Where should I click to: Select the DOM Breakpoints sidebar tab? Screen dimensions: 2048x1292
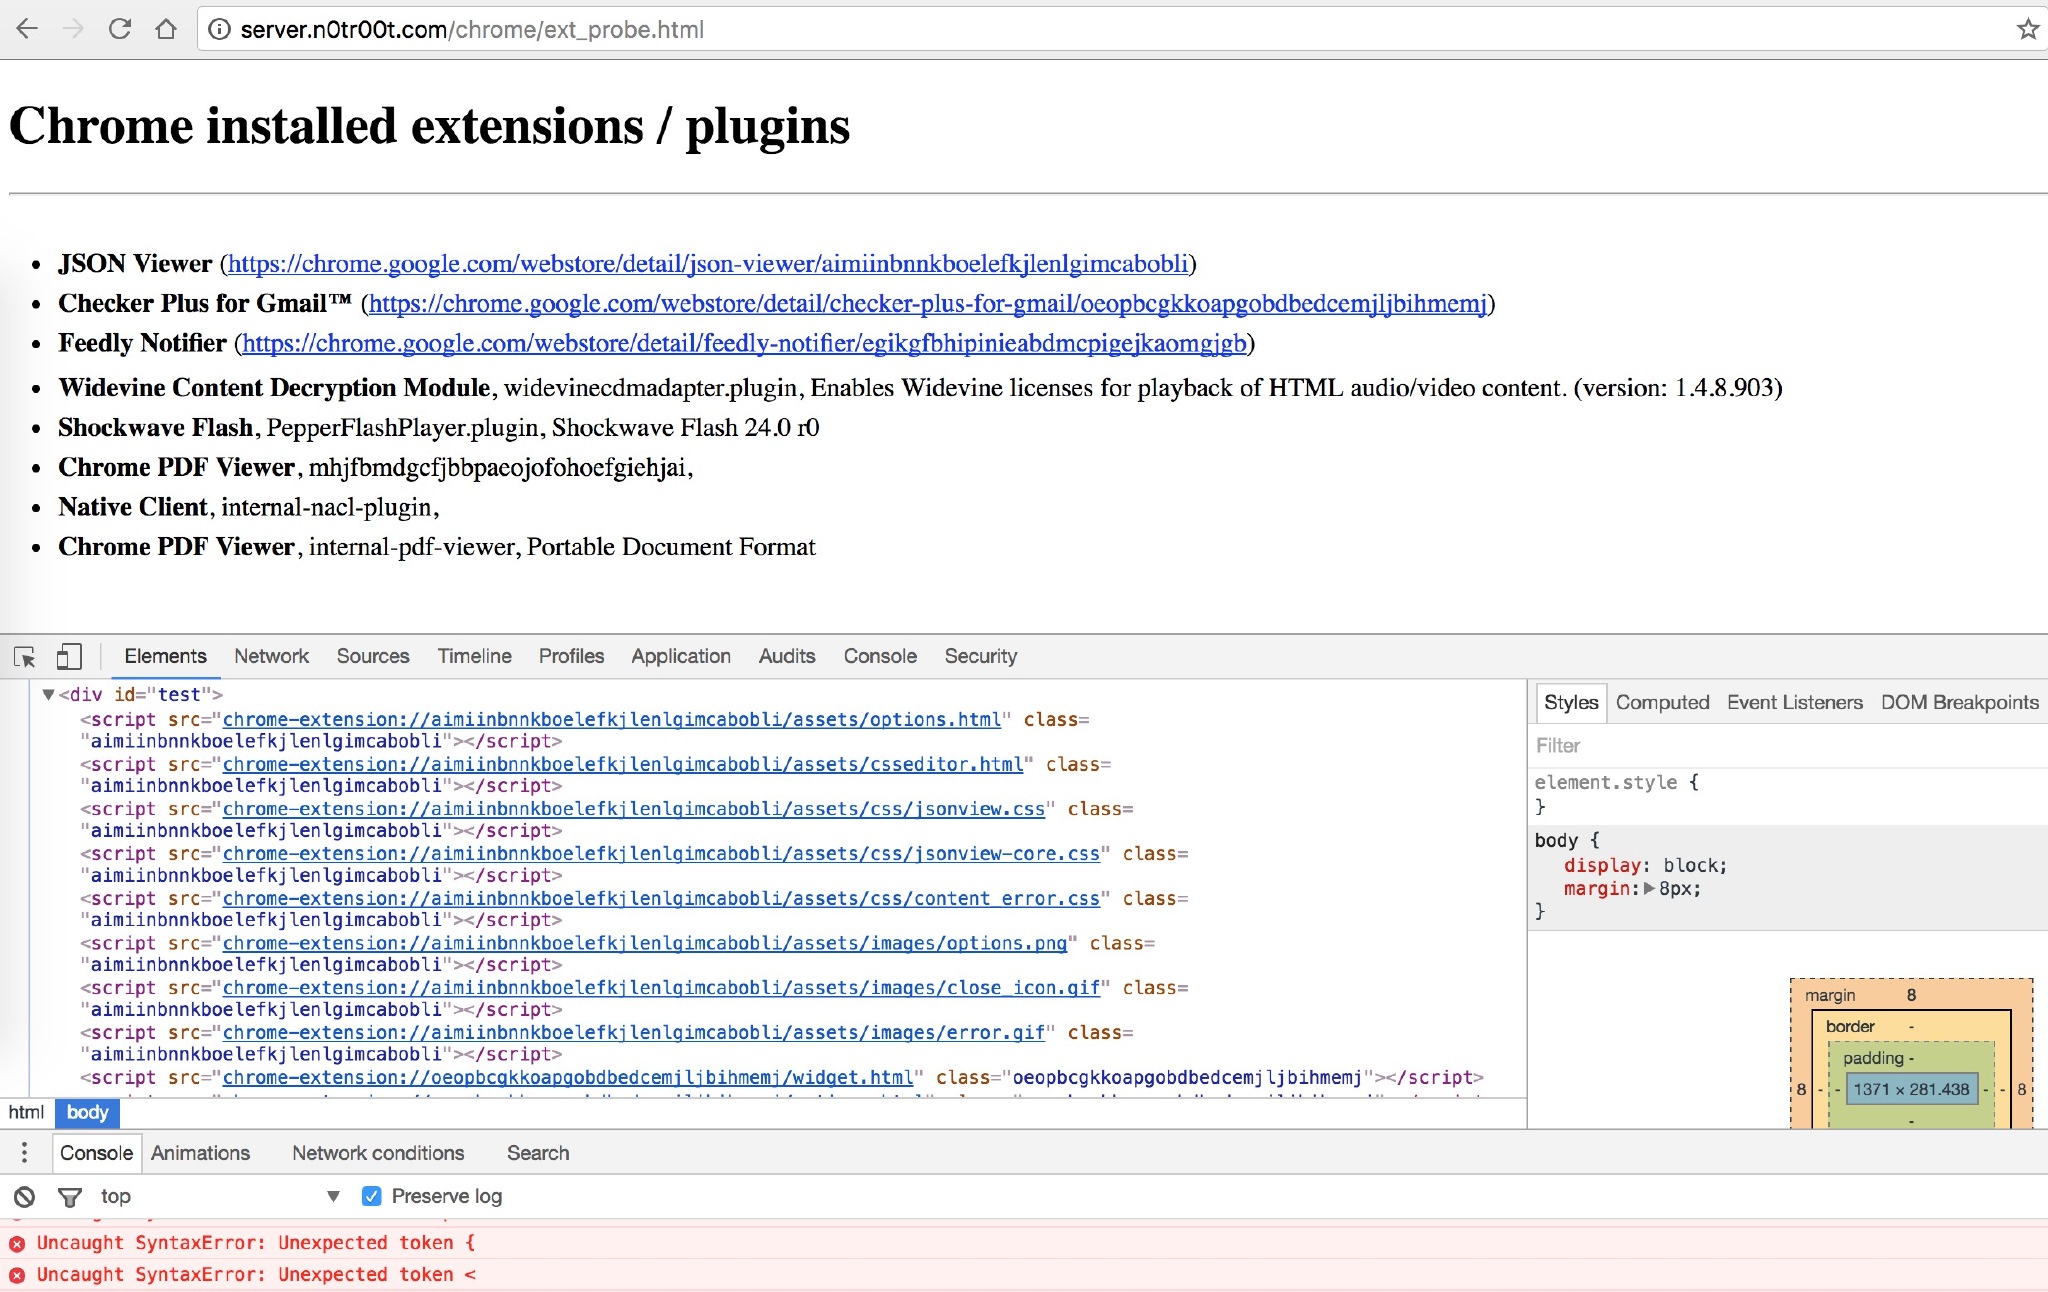pos(1960,702)
